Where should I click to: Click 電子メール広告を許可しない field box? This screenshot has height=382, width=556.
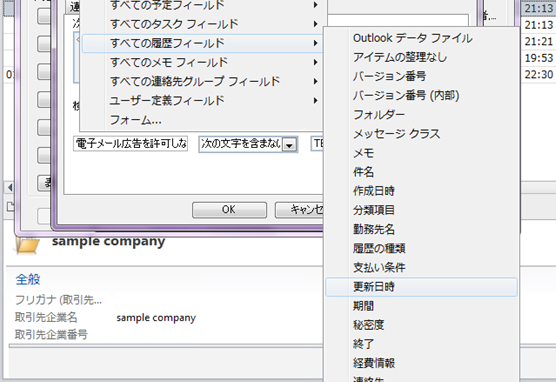[130, 144]
